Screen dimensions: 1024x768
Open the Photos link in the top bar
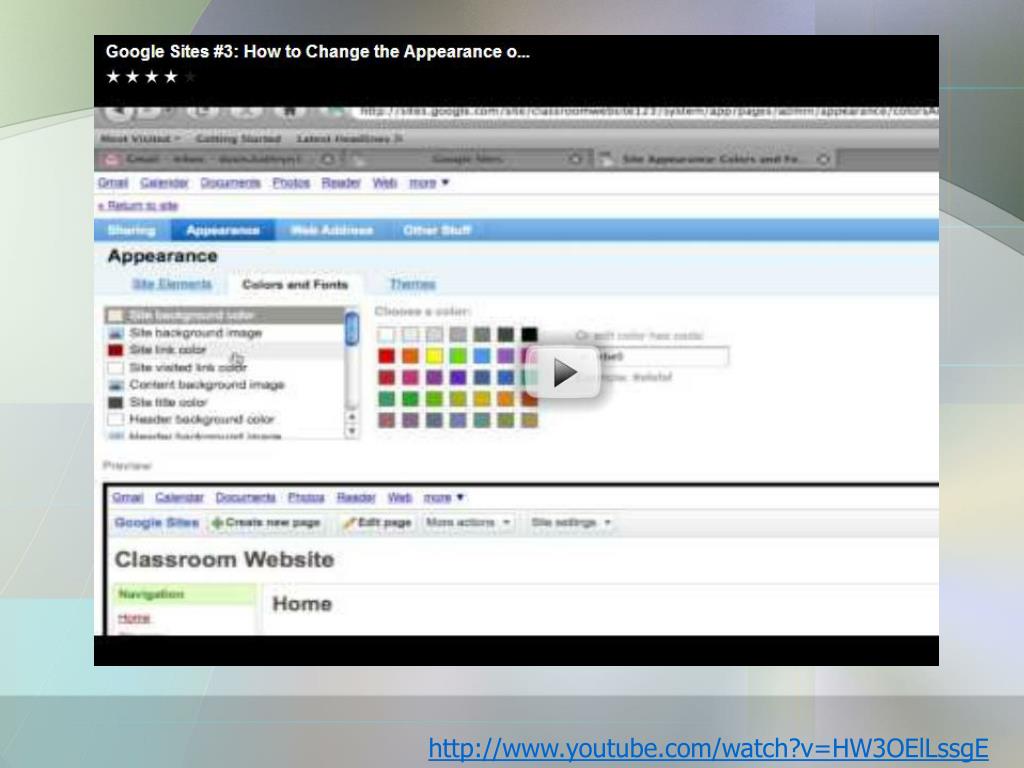click(291, 183)
